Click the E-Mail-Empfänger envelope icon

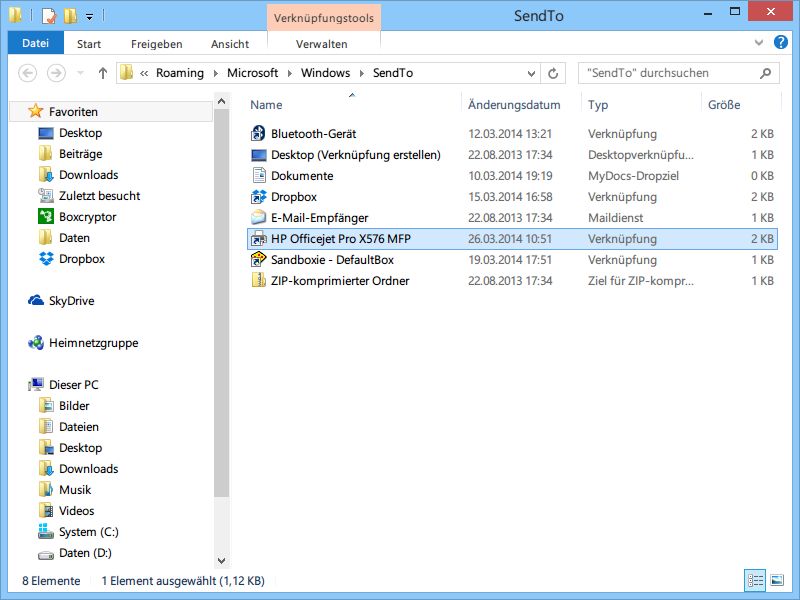[x=258, y=218]
